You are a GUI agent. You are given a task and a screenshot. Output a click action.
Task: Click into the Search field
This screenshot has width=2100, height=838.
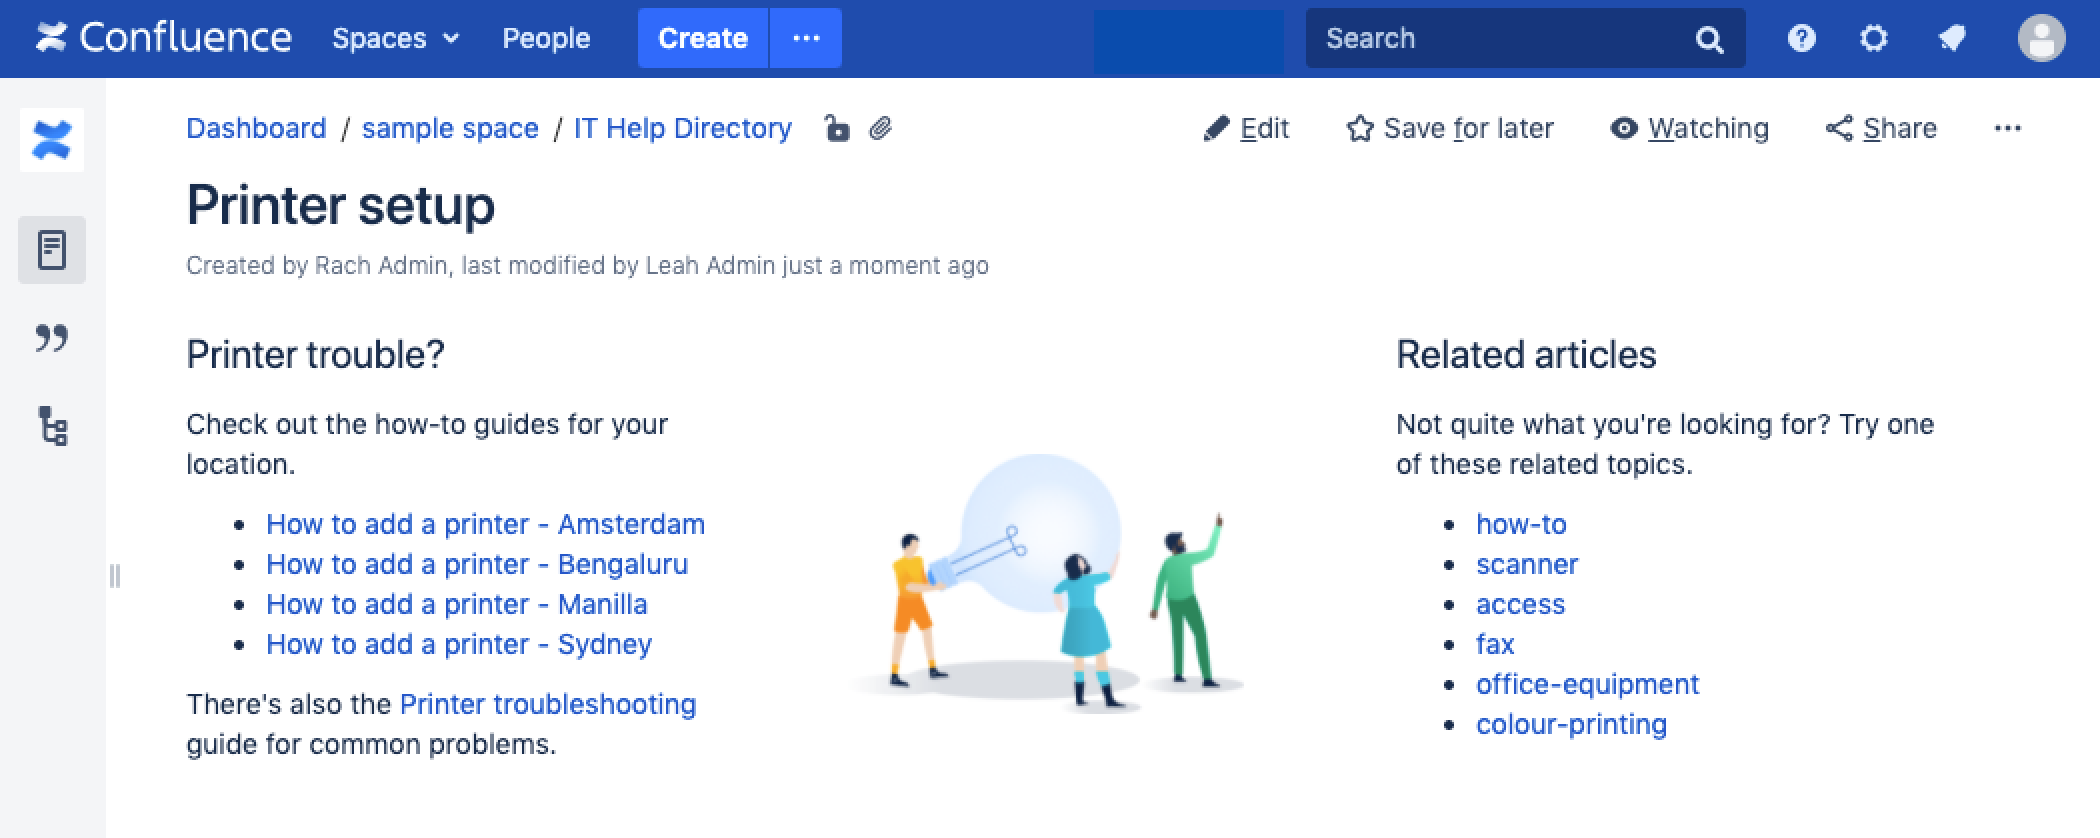[1500, 38]
